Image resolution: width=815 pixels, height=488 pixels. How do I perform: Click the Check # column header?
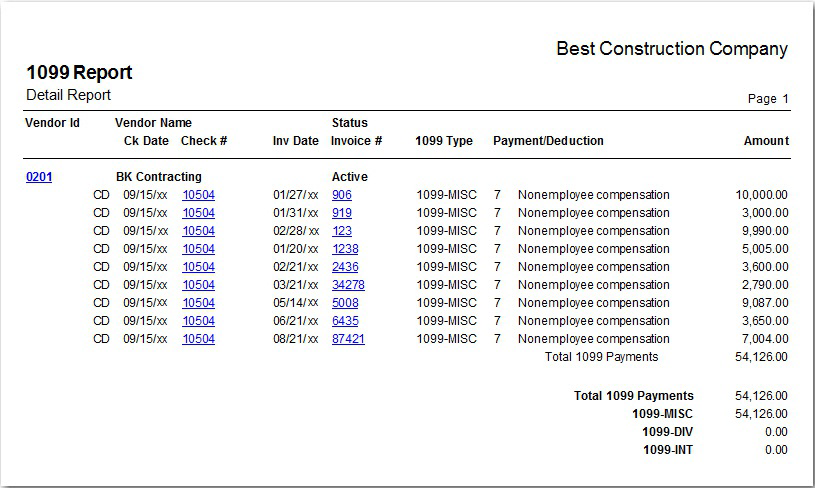(x=204, y=141)
